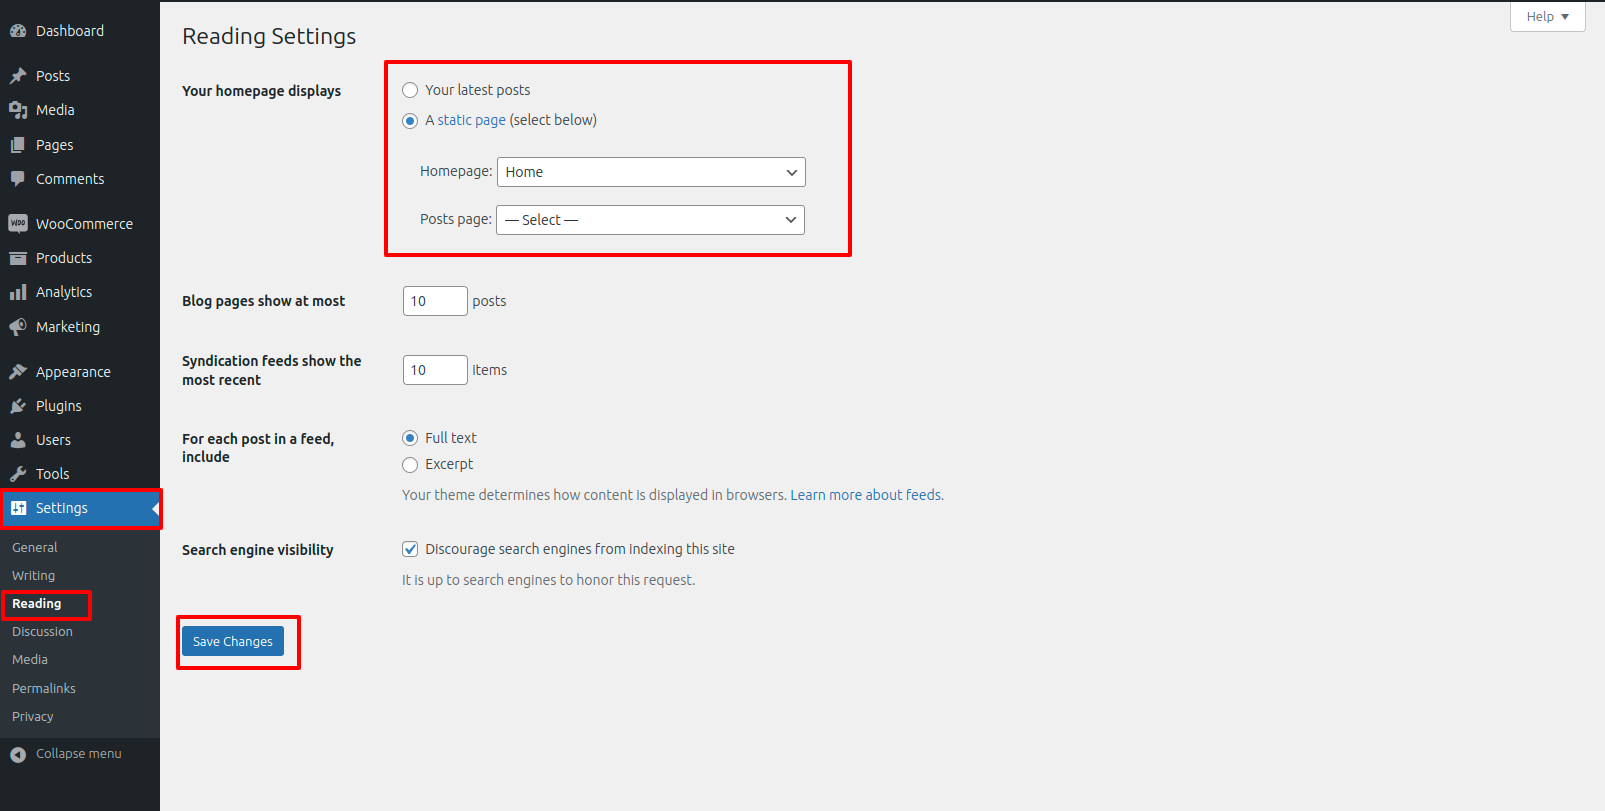This screenshot has height=811, width=1605.
Task: Click the Plugins plug icon
Action: 18,406
